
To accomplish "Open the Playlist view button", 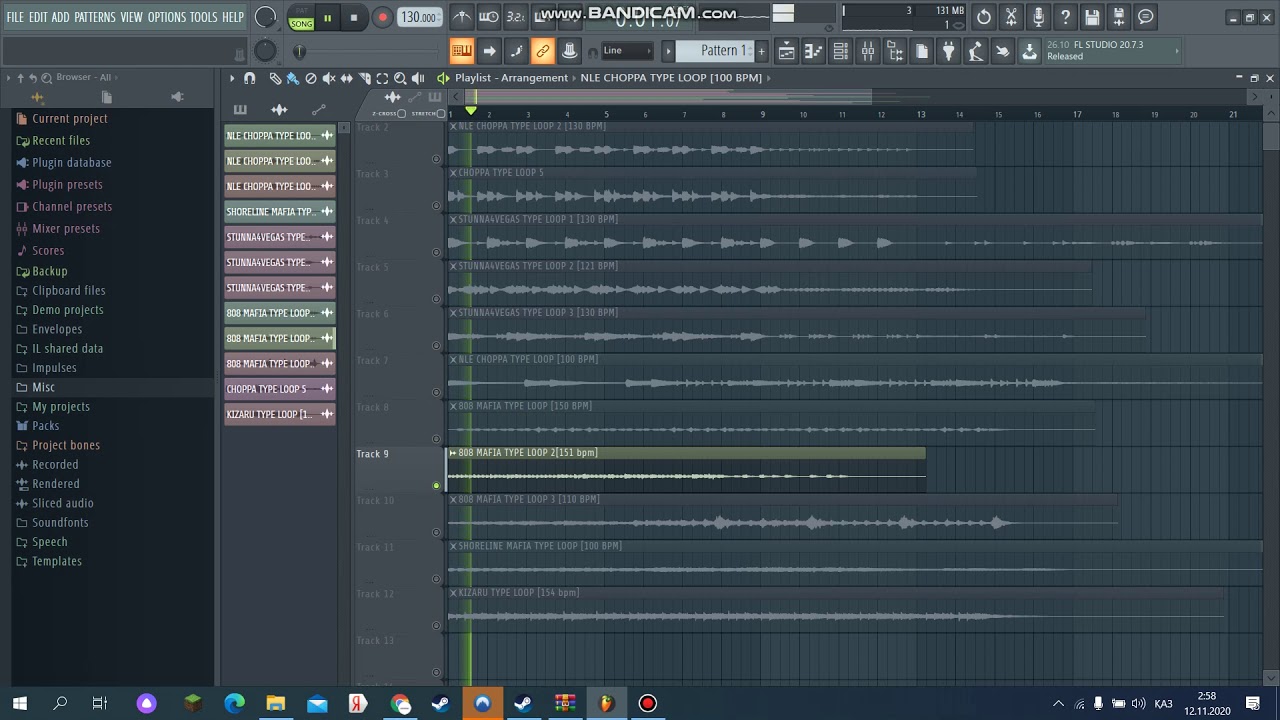I will (787, 51).
